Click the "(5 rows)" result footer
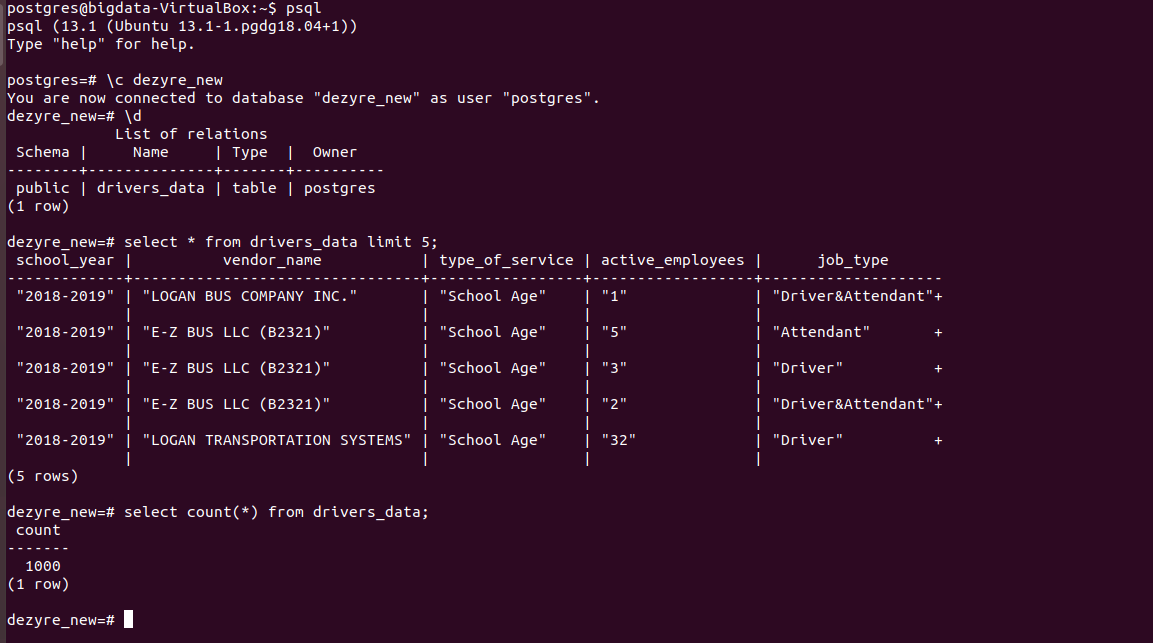 [x=43, y=476]
